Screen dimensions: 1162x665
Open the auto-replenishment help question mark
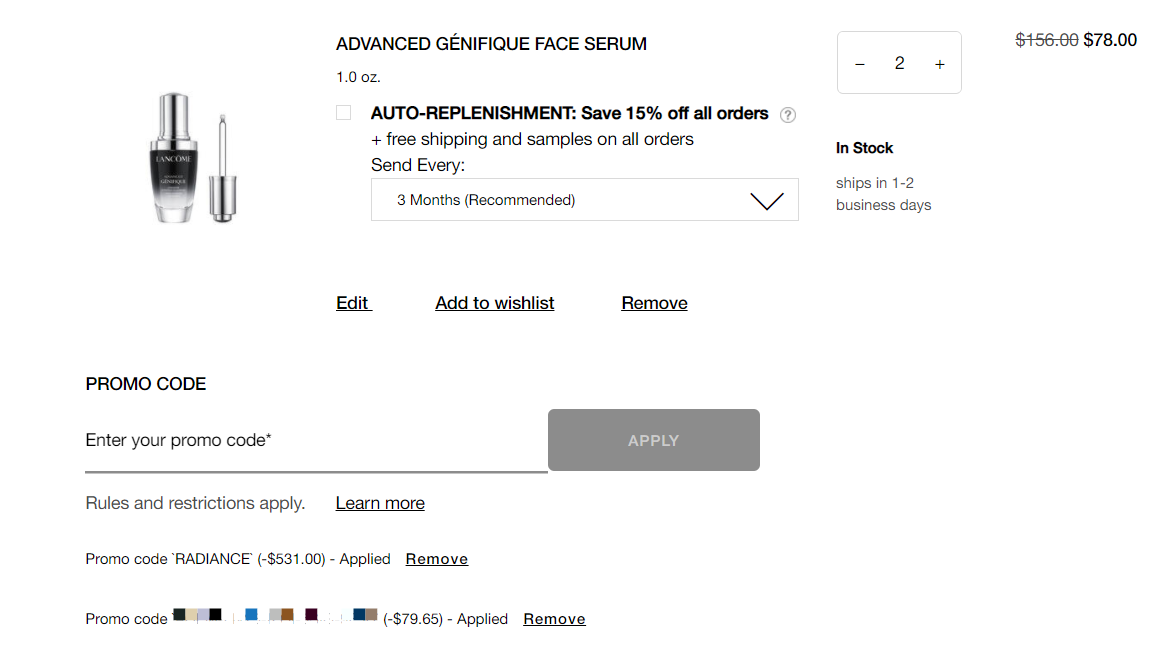pos(788,115)
